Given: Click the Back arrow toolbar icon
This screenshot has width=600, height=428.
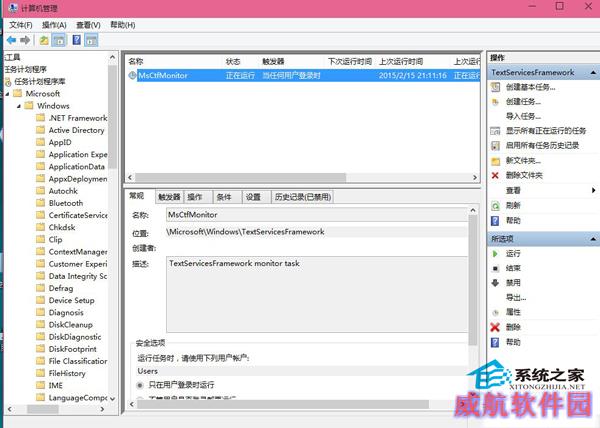Looking at the screenshot, I should click(11, 40).
